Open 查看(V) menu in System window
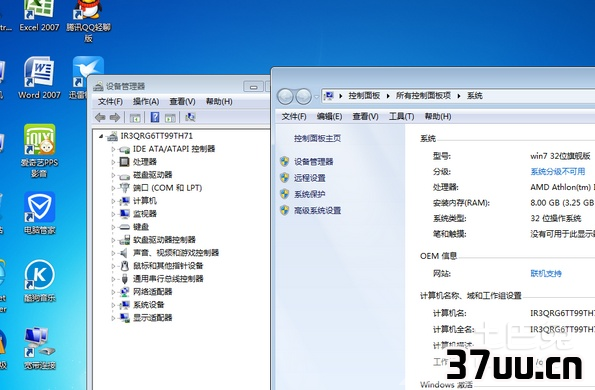 click(x=365, y=116)
